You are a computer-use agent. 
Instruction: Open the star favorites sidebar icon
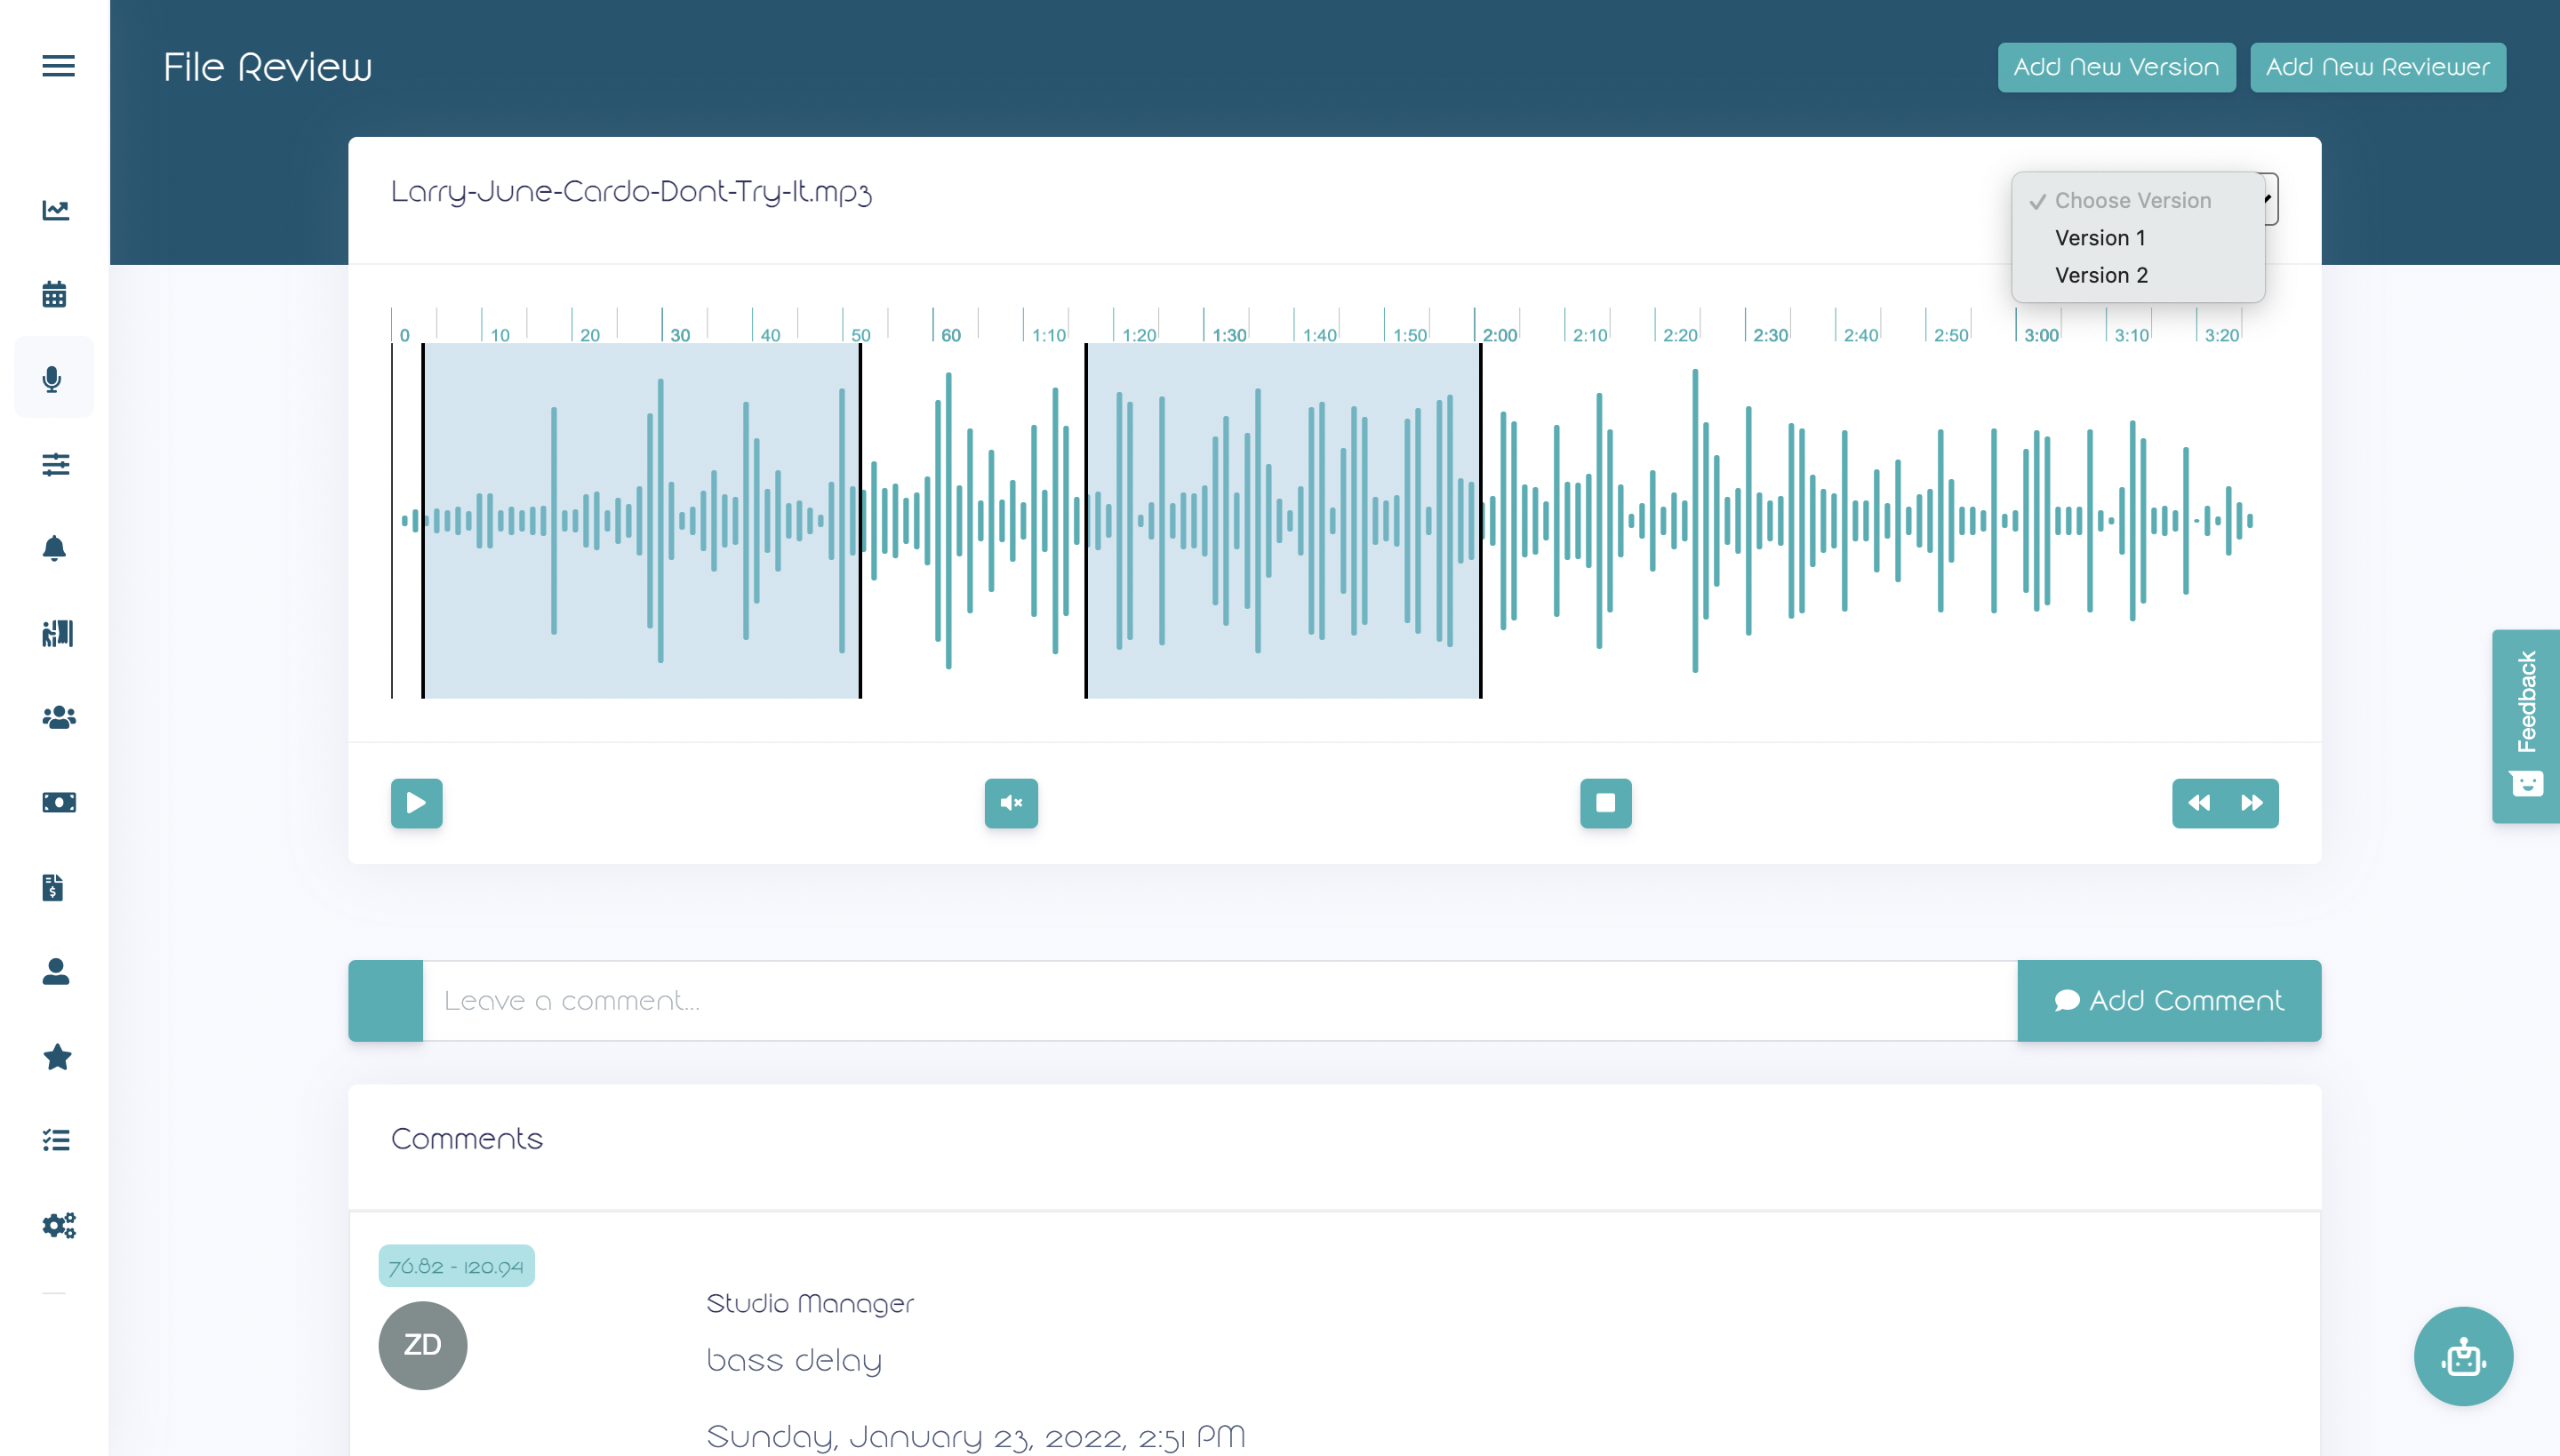(57, 1056)
